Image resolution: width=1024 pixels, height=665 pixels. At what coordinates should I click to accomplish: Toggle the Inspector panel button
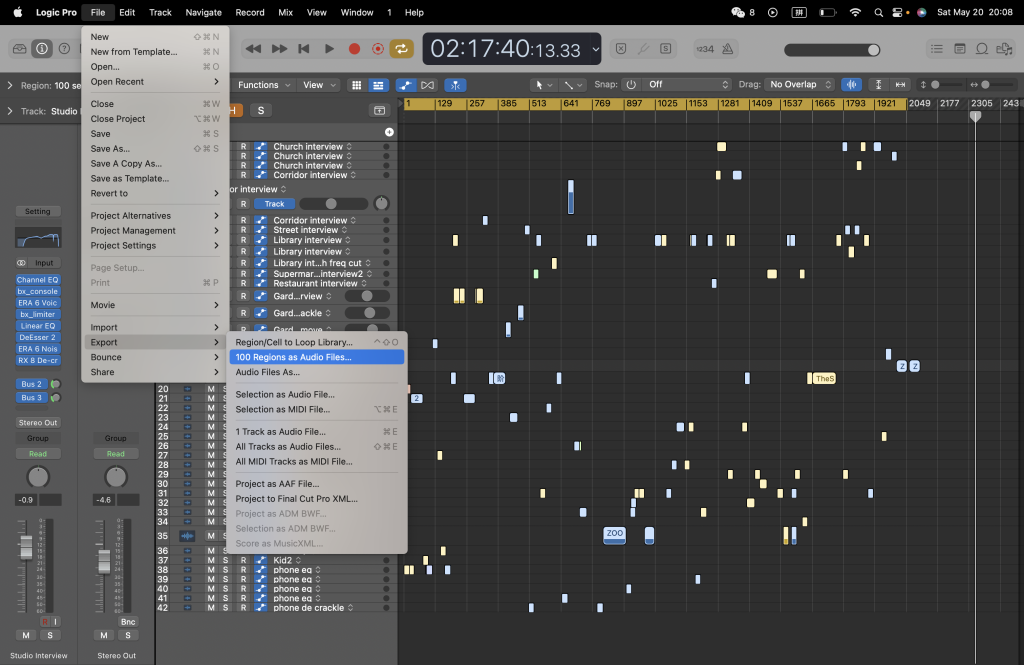coord(42,48)
